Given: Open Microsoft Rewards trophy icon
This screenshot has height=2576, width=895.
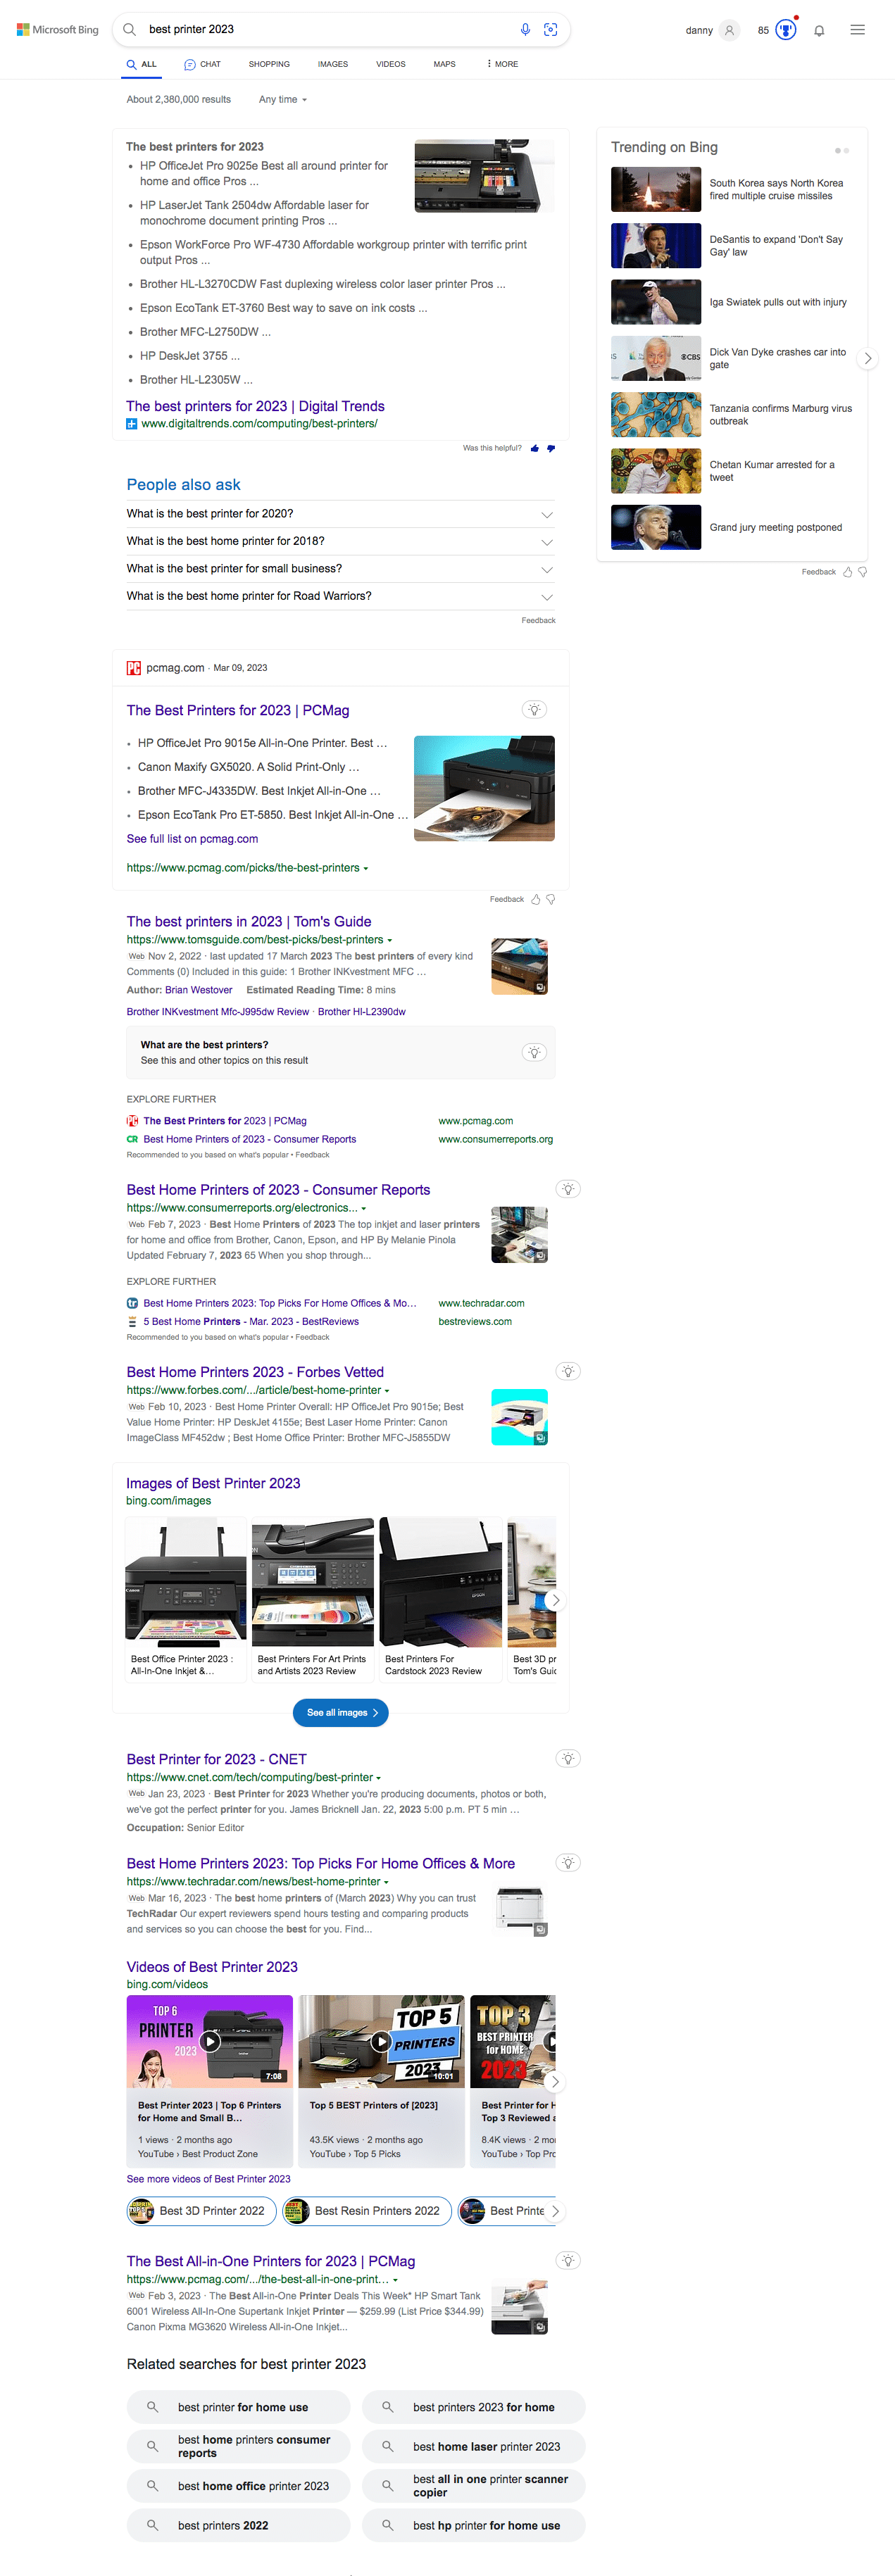Looking at the screenshot, I should 786,30.
